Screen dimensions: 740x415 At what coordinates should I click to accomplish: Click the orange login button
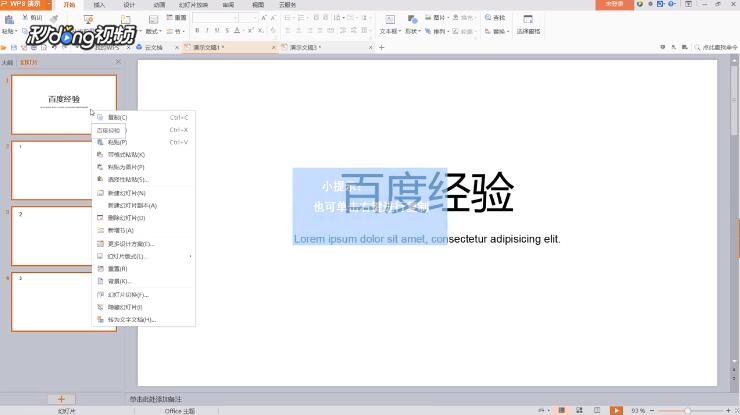[614, 4]
